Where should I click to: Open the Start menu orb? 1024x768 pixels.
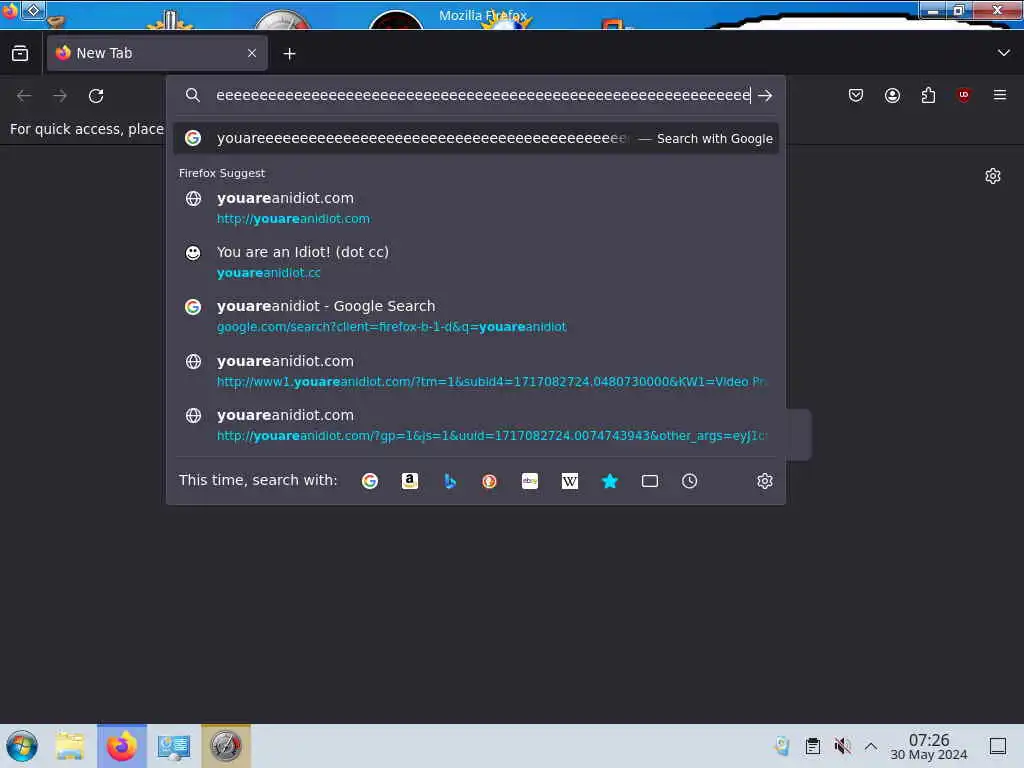pyautogui.click(x=22, y=746)
